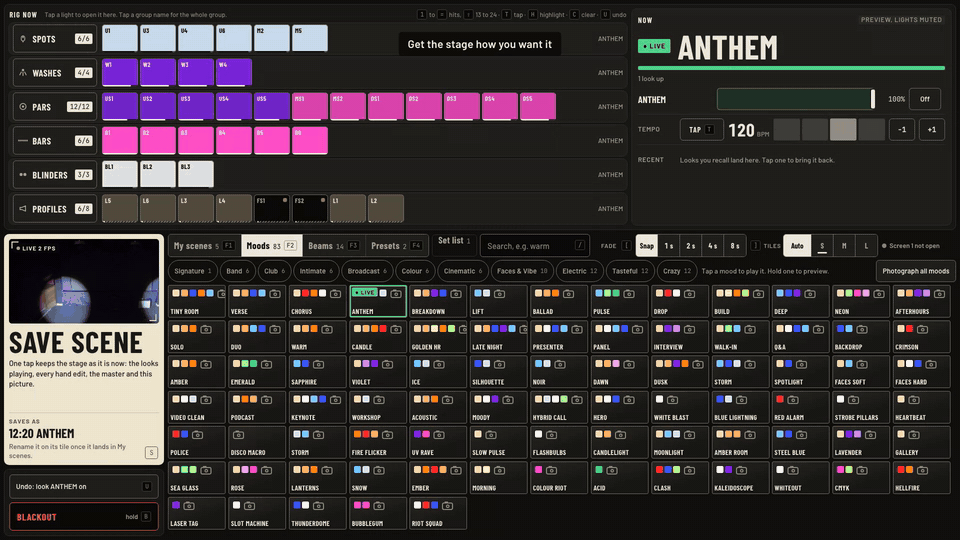Open the Presets tab
This screenshot has height=540, width=960.
(397, 246)
